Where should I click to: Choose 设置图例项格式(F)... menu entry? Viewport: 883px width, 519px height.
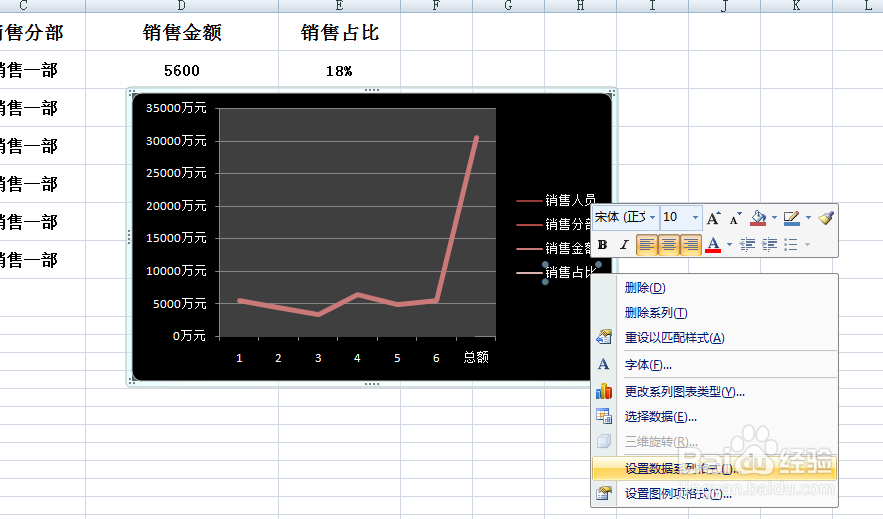pyautogui.click(x=714, y=494)
